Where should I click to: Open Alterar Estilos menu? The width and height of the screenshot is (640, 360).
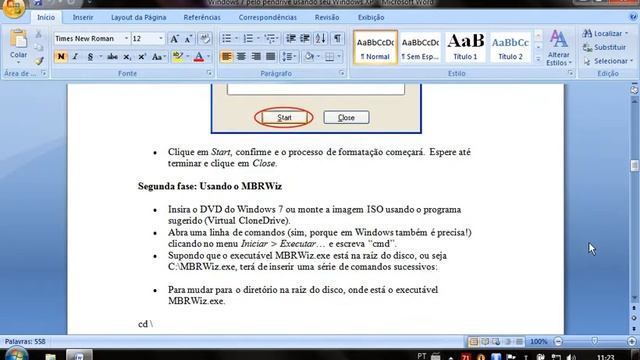(x=559, y=48)
